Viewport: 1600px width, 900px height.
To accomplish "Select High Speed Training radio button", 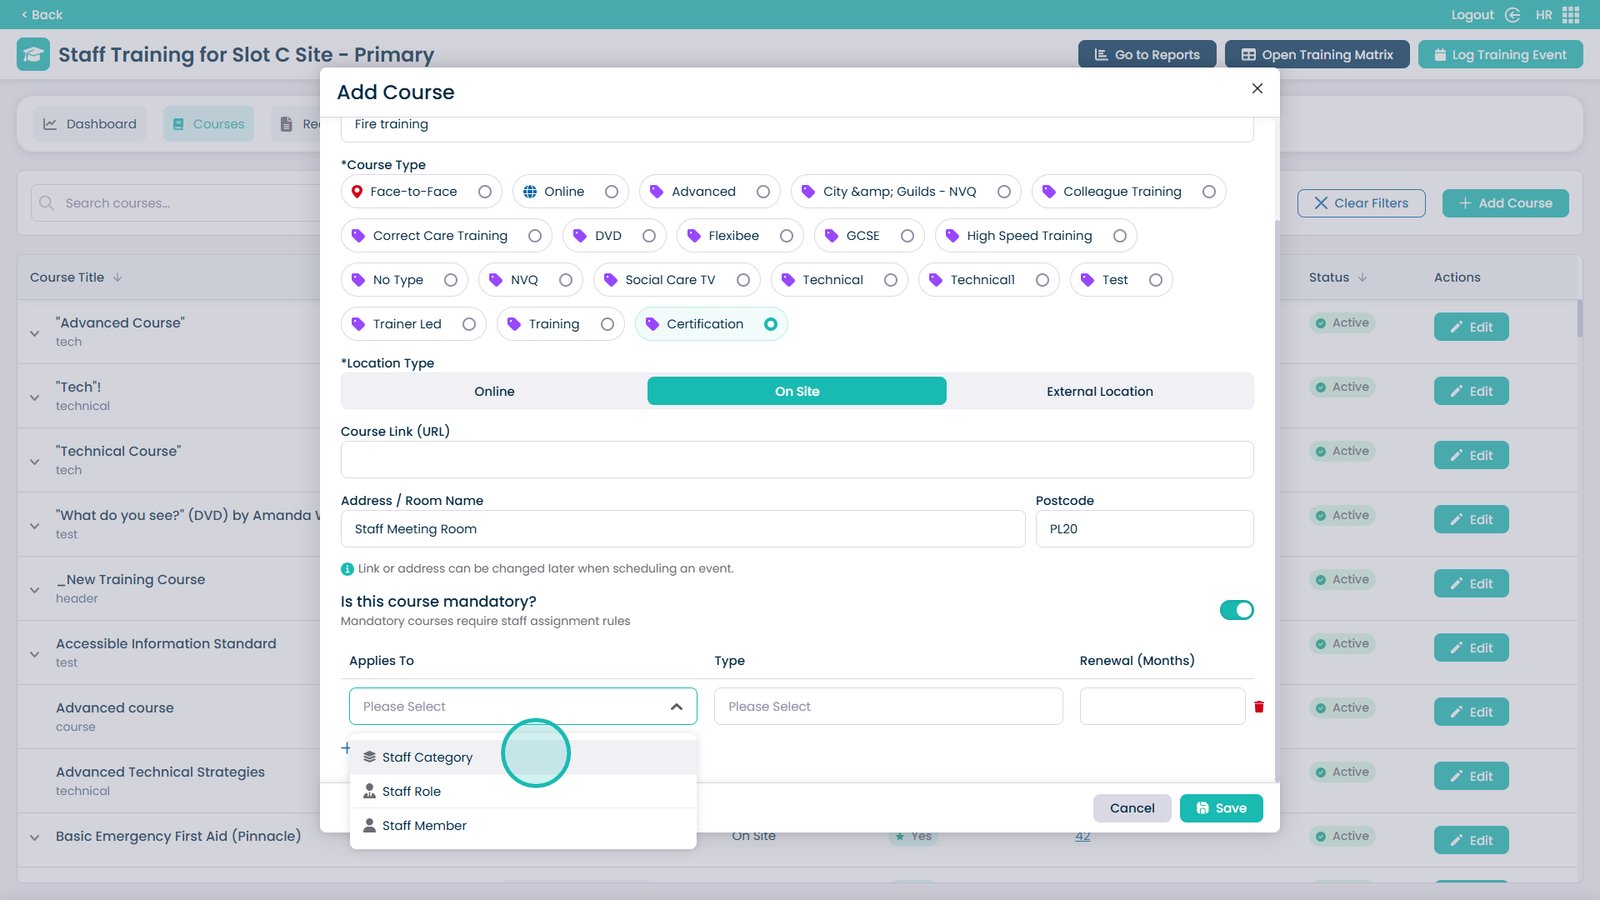I will click(x=1120, y=236).
